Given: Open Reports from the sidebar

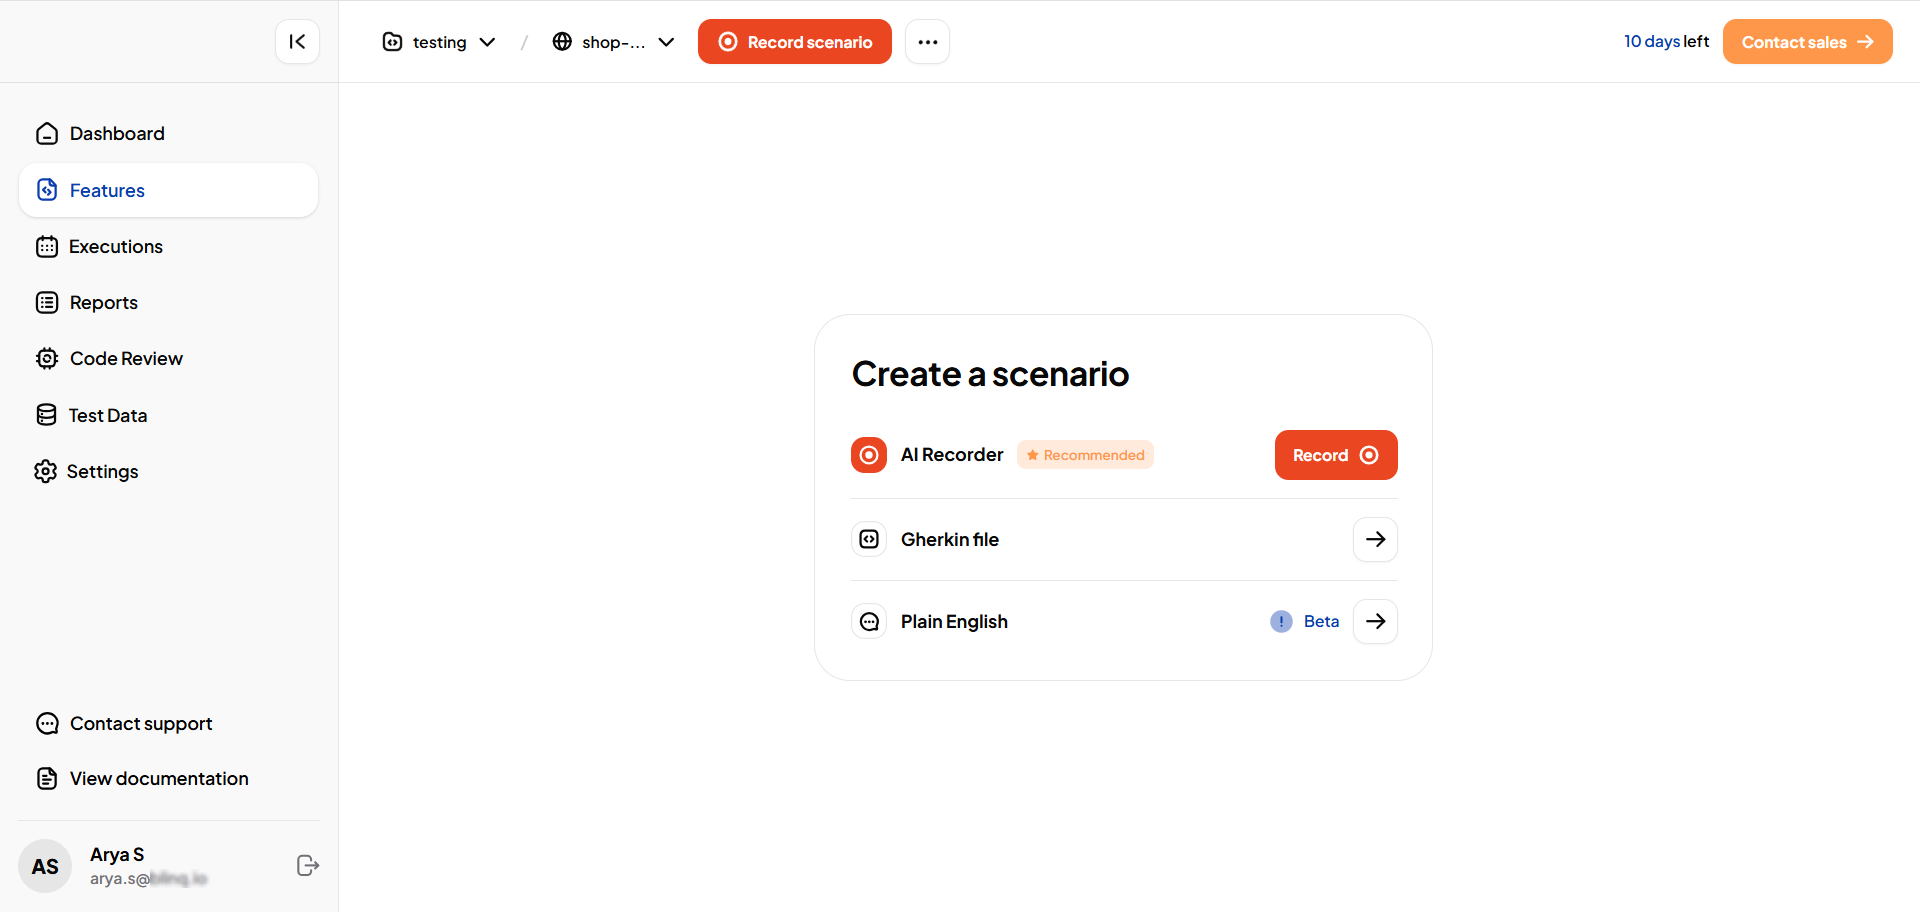Looking at the screenshot, I should [103, 303].
